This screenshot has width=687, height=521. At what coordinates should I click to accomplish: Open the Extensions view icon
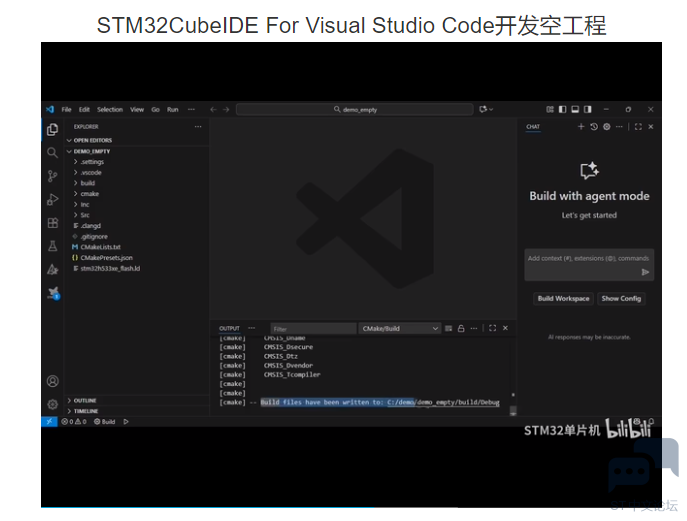pyautogui.click(x=52, y=222)
